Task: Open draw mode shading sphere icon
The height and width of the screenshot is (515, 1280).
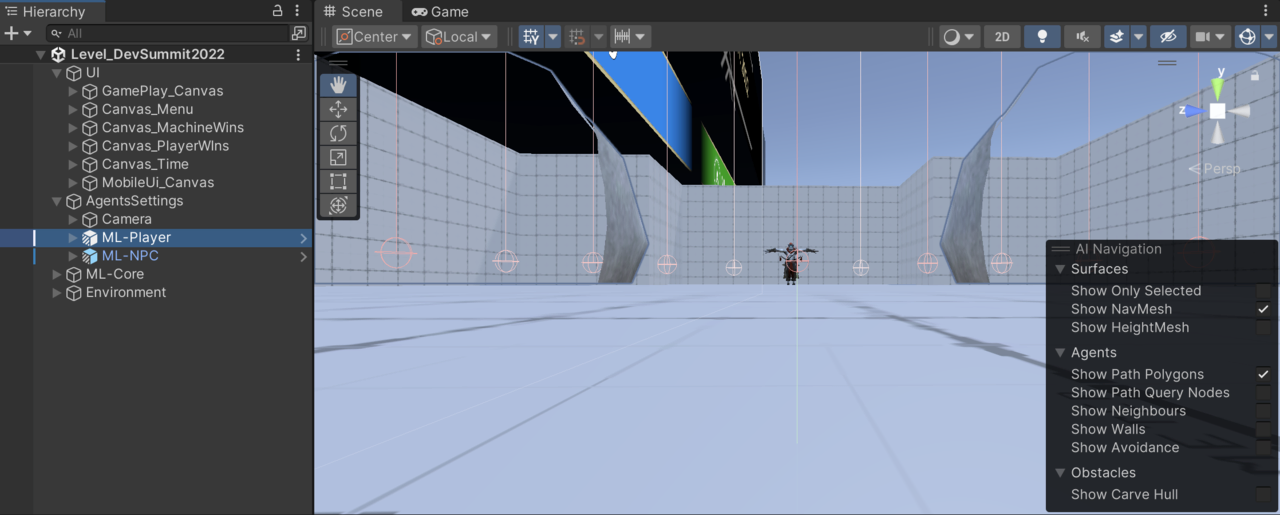Action: pyautogui.click(x=951, y=37)
